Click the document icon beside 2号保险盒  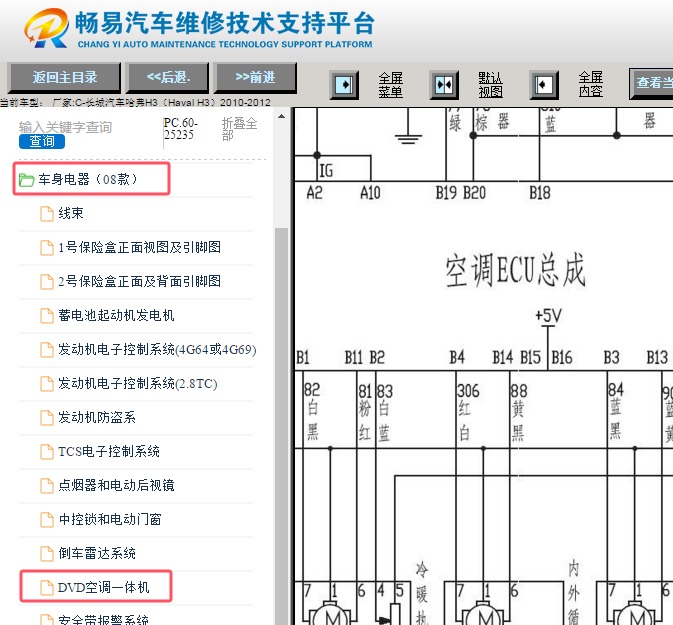coord(47,282)
